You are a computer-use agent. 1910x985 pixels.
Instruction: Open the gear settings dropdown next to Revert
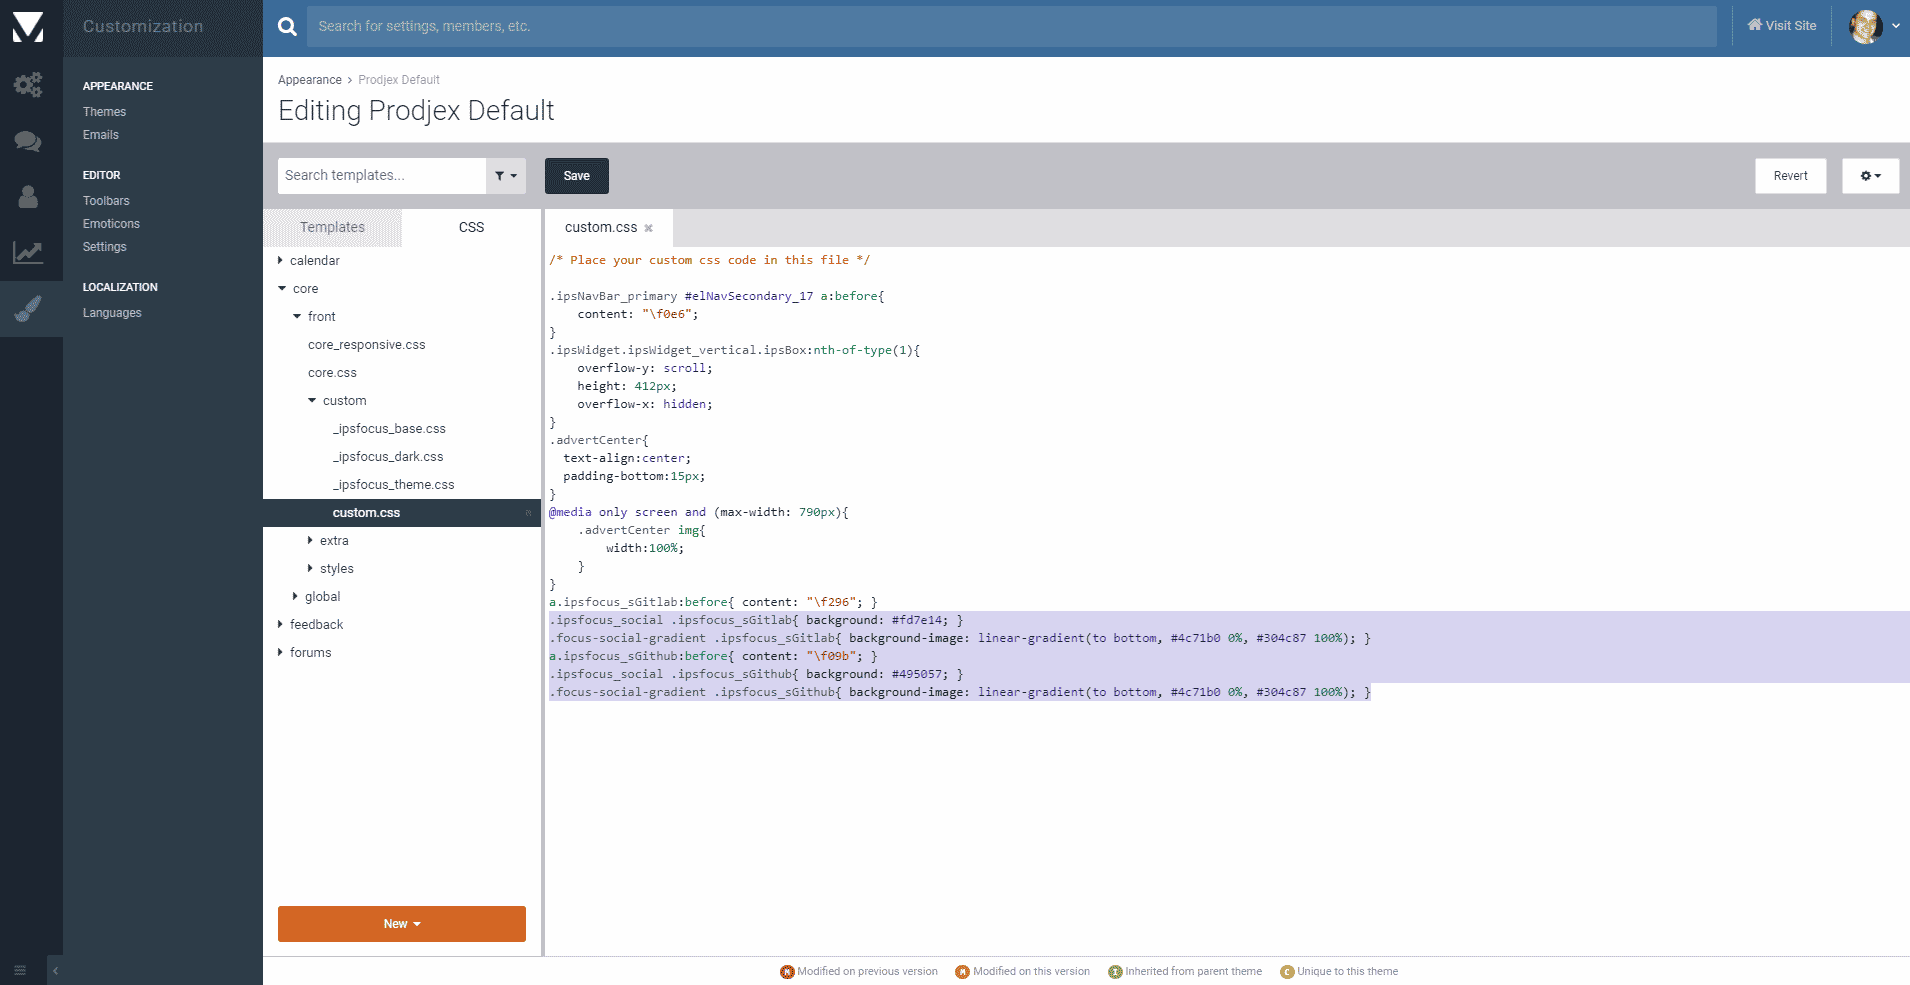1870,176
